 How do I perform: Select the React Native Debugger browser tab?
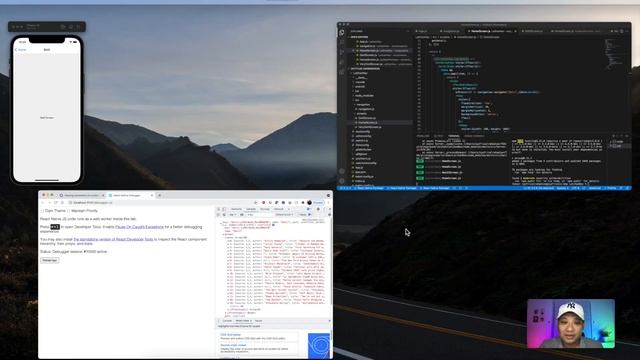click(130, 195)
